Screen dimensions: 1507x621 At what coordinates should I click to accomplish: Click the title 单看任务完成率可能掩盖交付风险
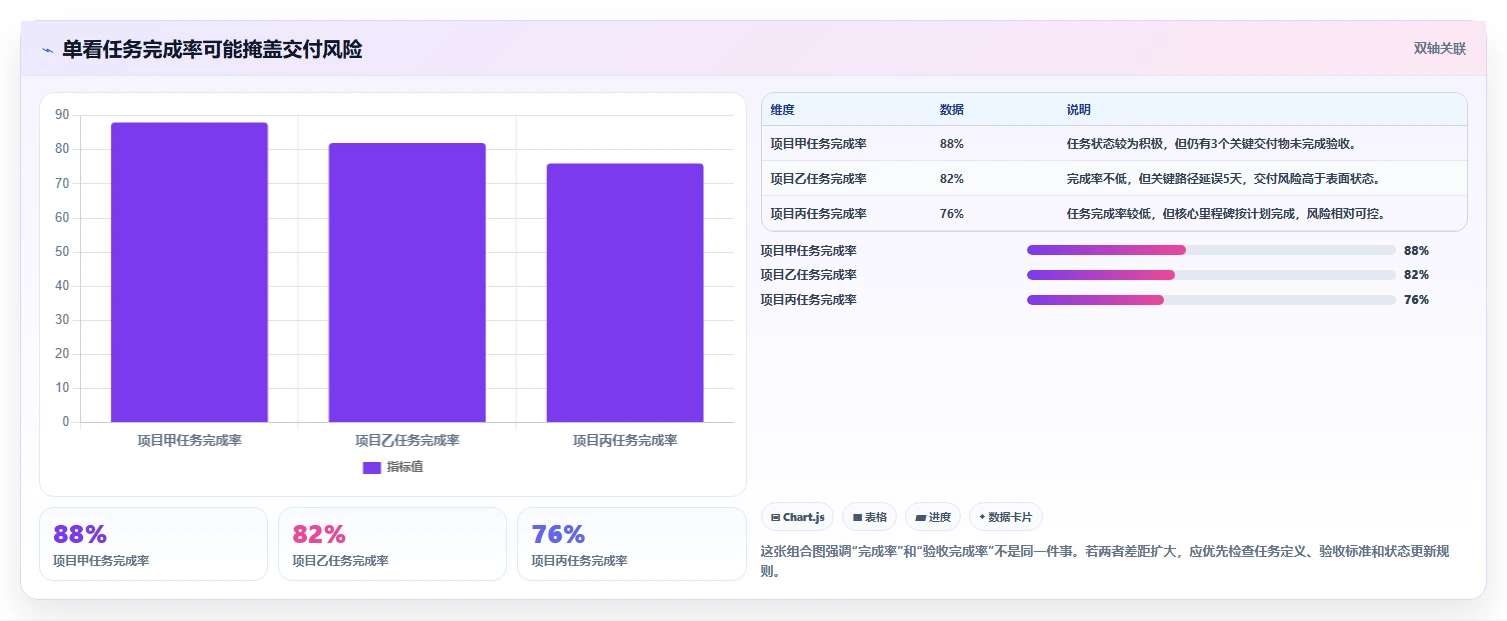[212, 49]
